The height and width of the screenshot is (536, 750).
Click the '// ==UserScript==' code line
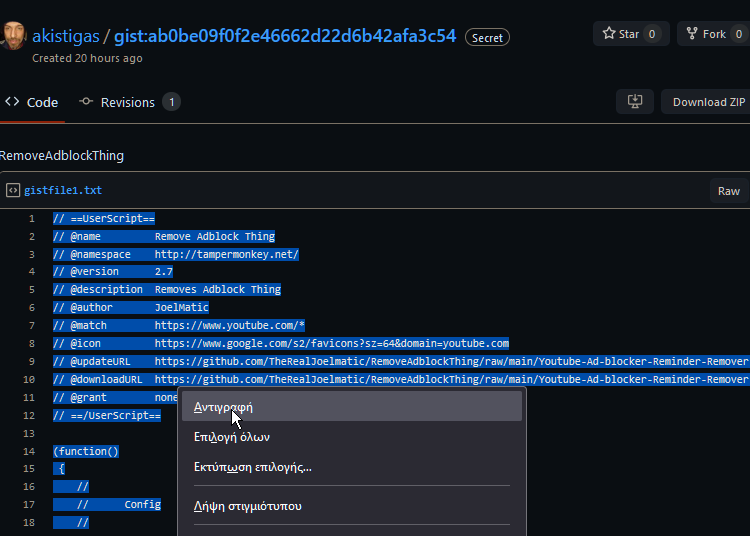click(x=104, y=219)
